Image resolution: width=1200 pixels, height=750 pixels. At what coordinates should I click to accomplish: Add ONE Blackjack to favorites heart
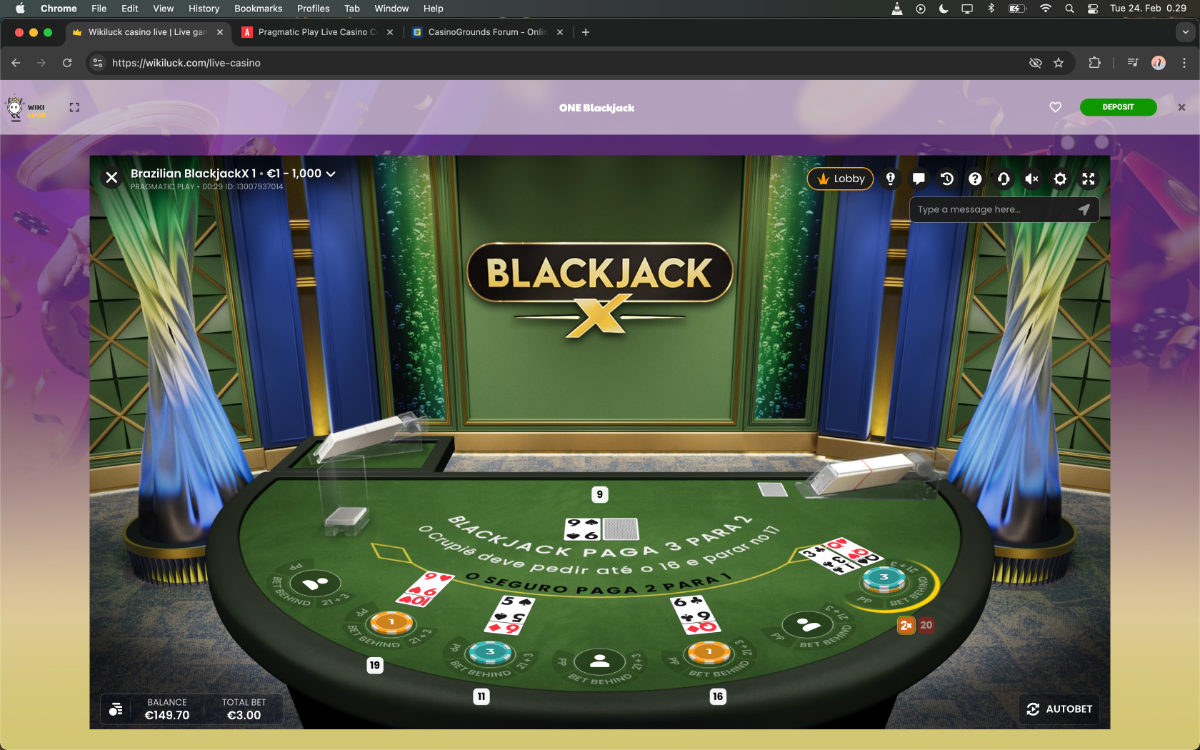pyautogui.click(x=1055, y=108)
